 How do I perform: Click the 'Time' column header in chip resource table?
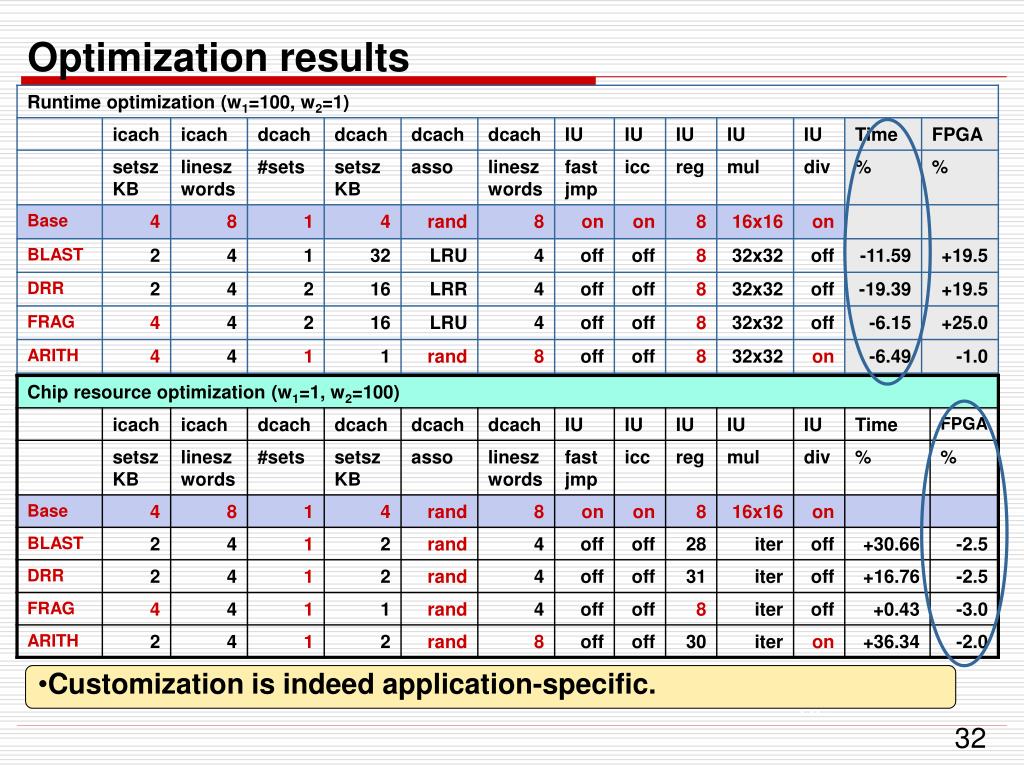tap(876, 424)
